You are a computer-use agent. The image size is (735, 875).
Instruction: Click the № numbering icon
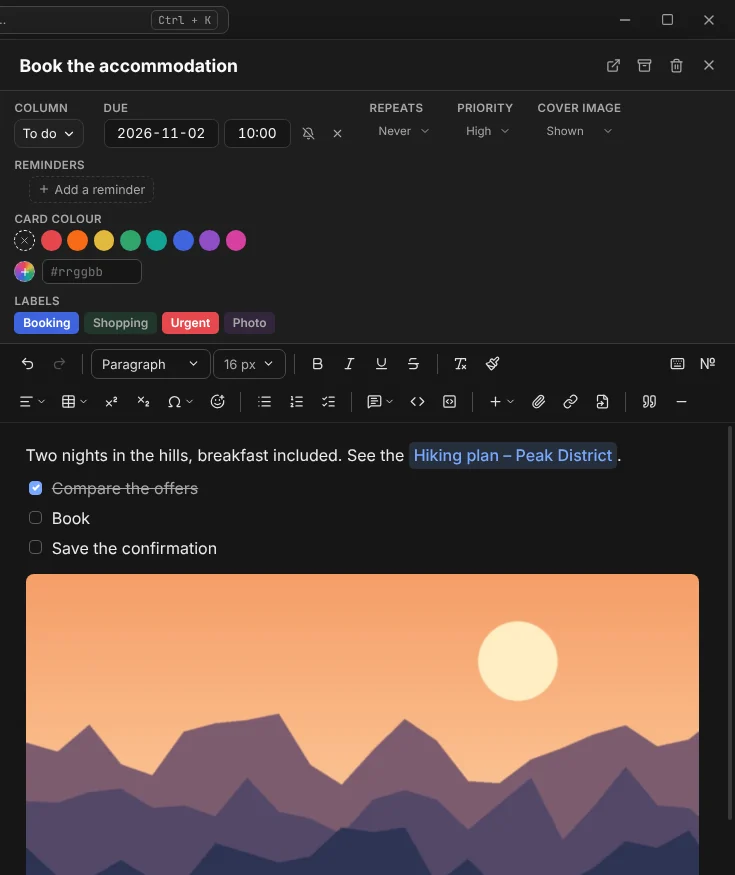click(x=707, y=364)
